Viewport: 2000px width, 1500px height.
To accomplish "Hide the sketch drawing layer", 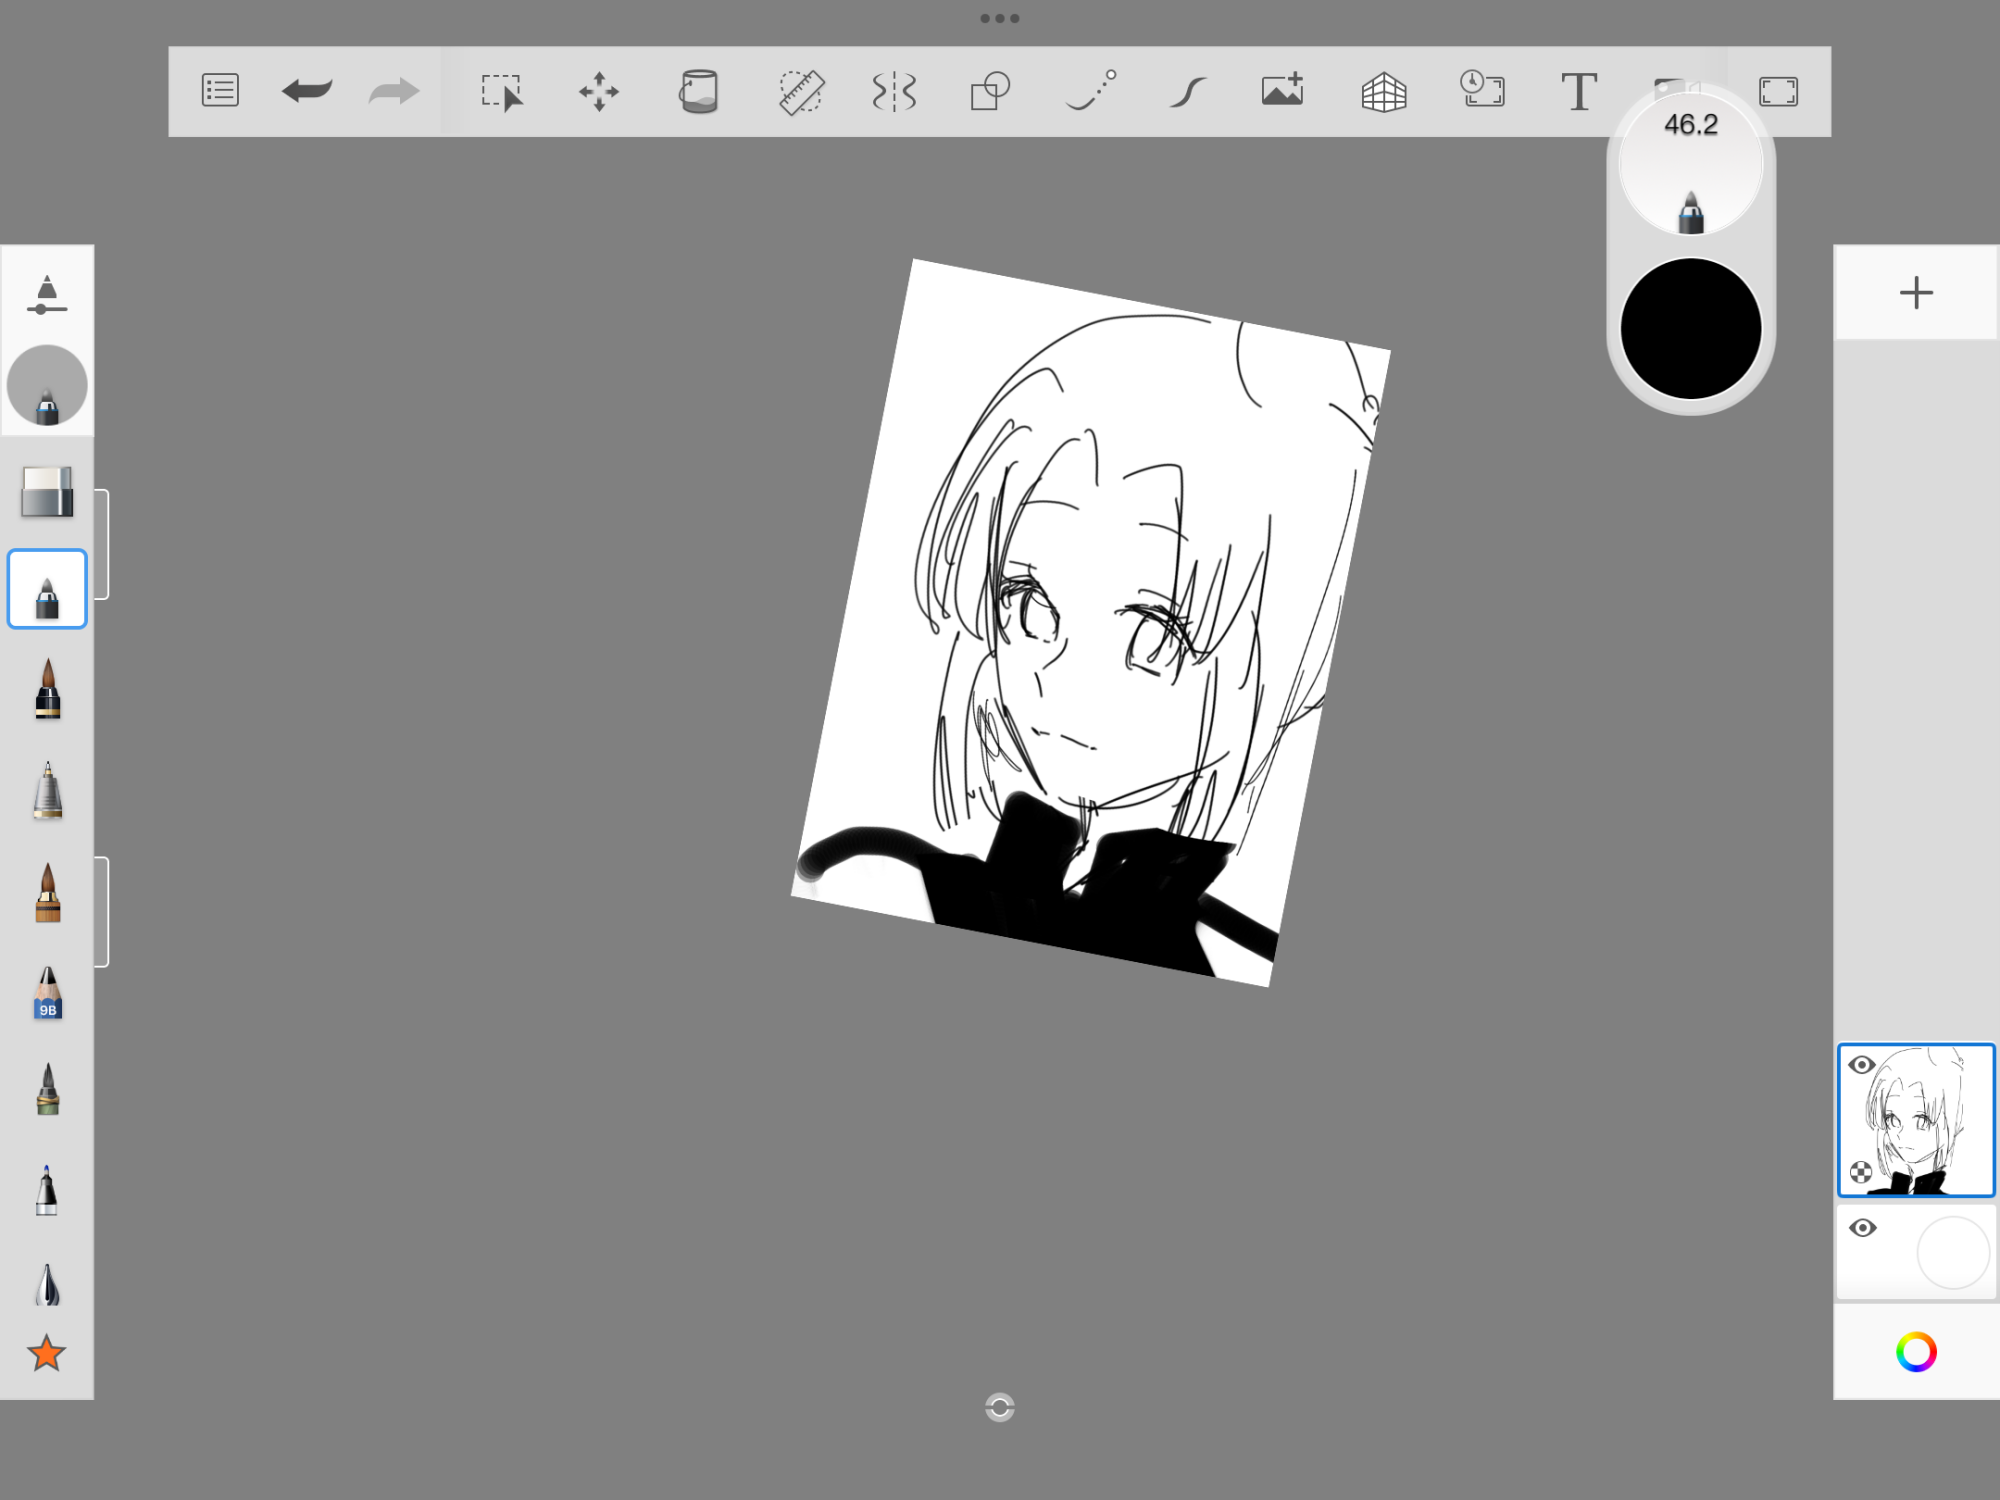I will (1861, 1065).
